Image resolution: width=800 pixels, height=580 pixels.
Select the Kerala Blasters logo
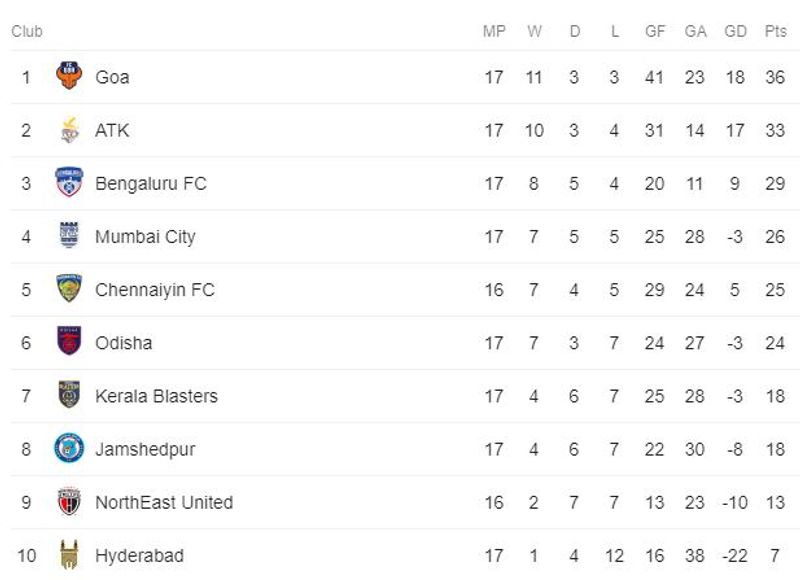click(x=69, y=395)
